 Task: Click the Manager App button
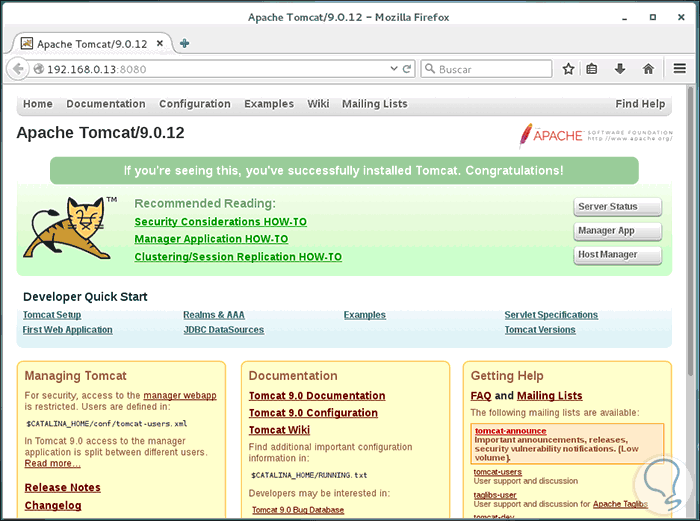pos(617,231)
